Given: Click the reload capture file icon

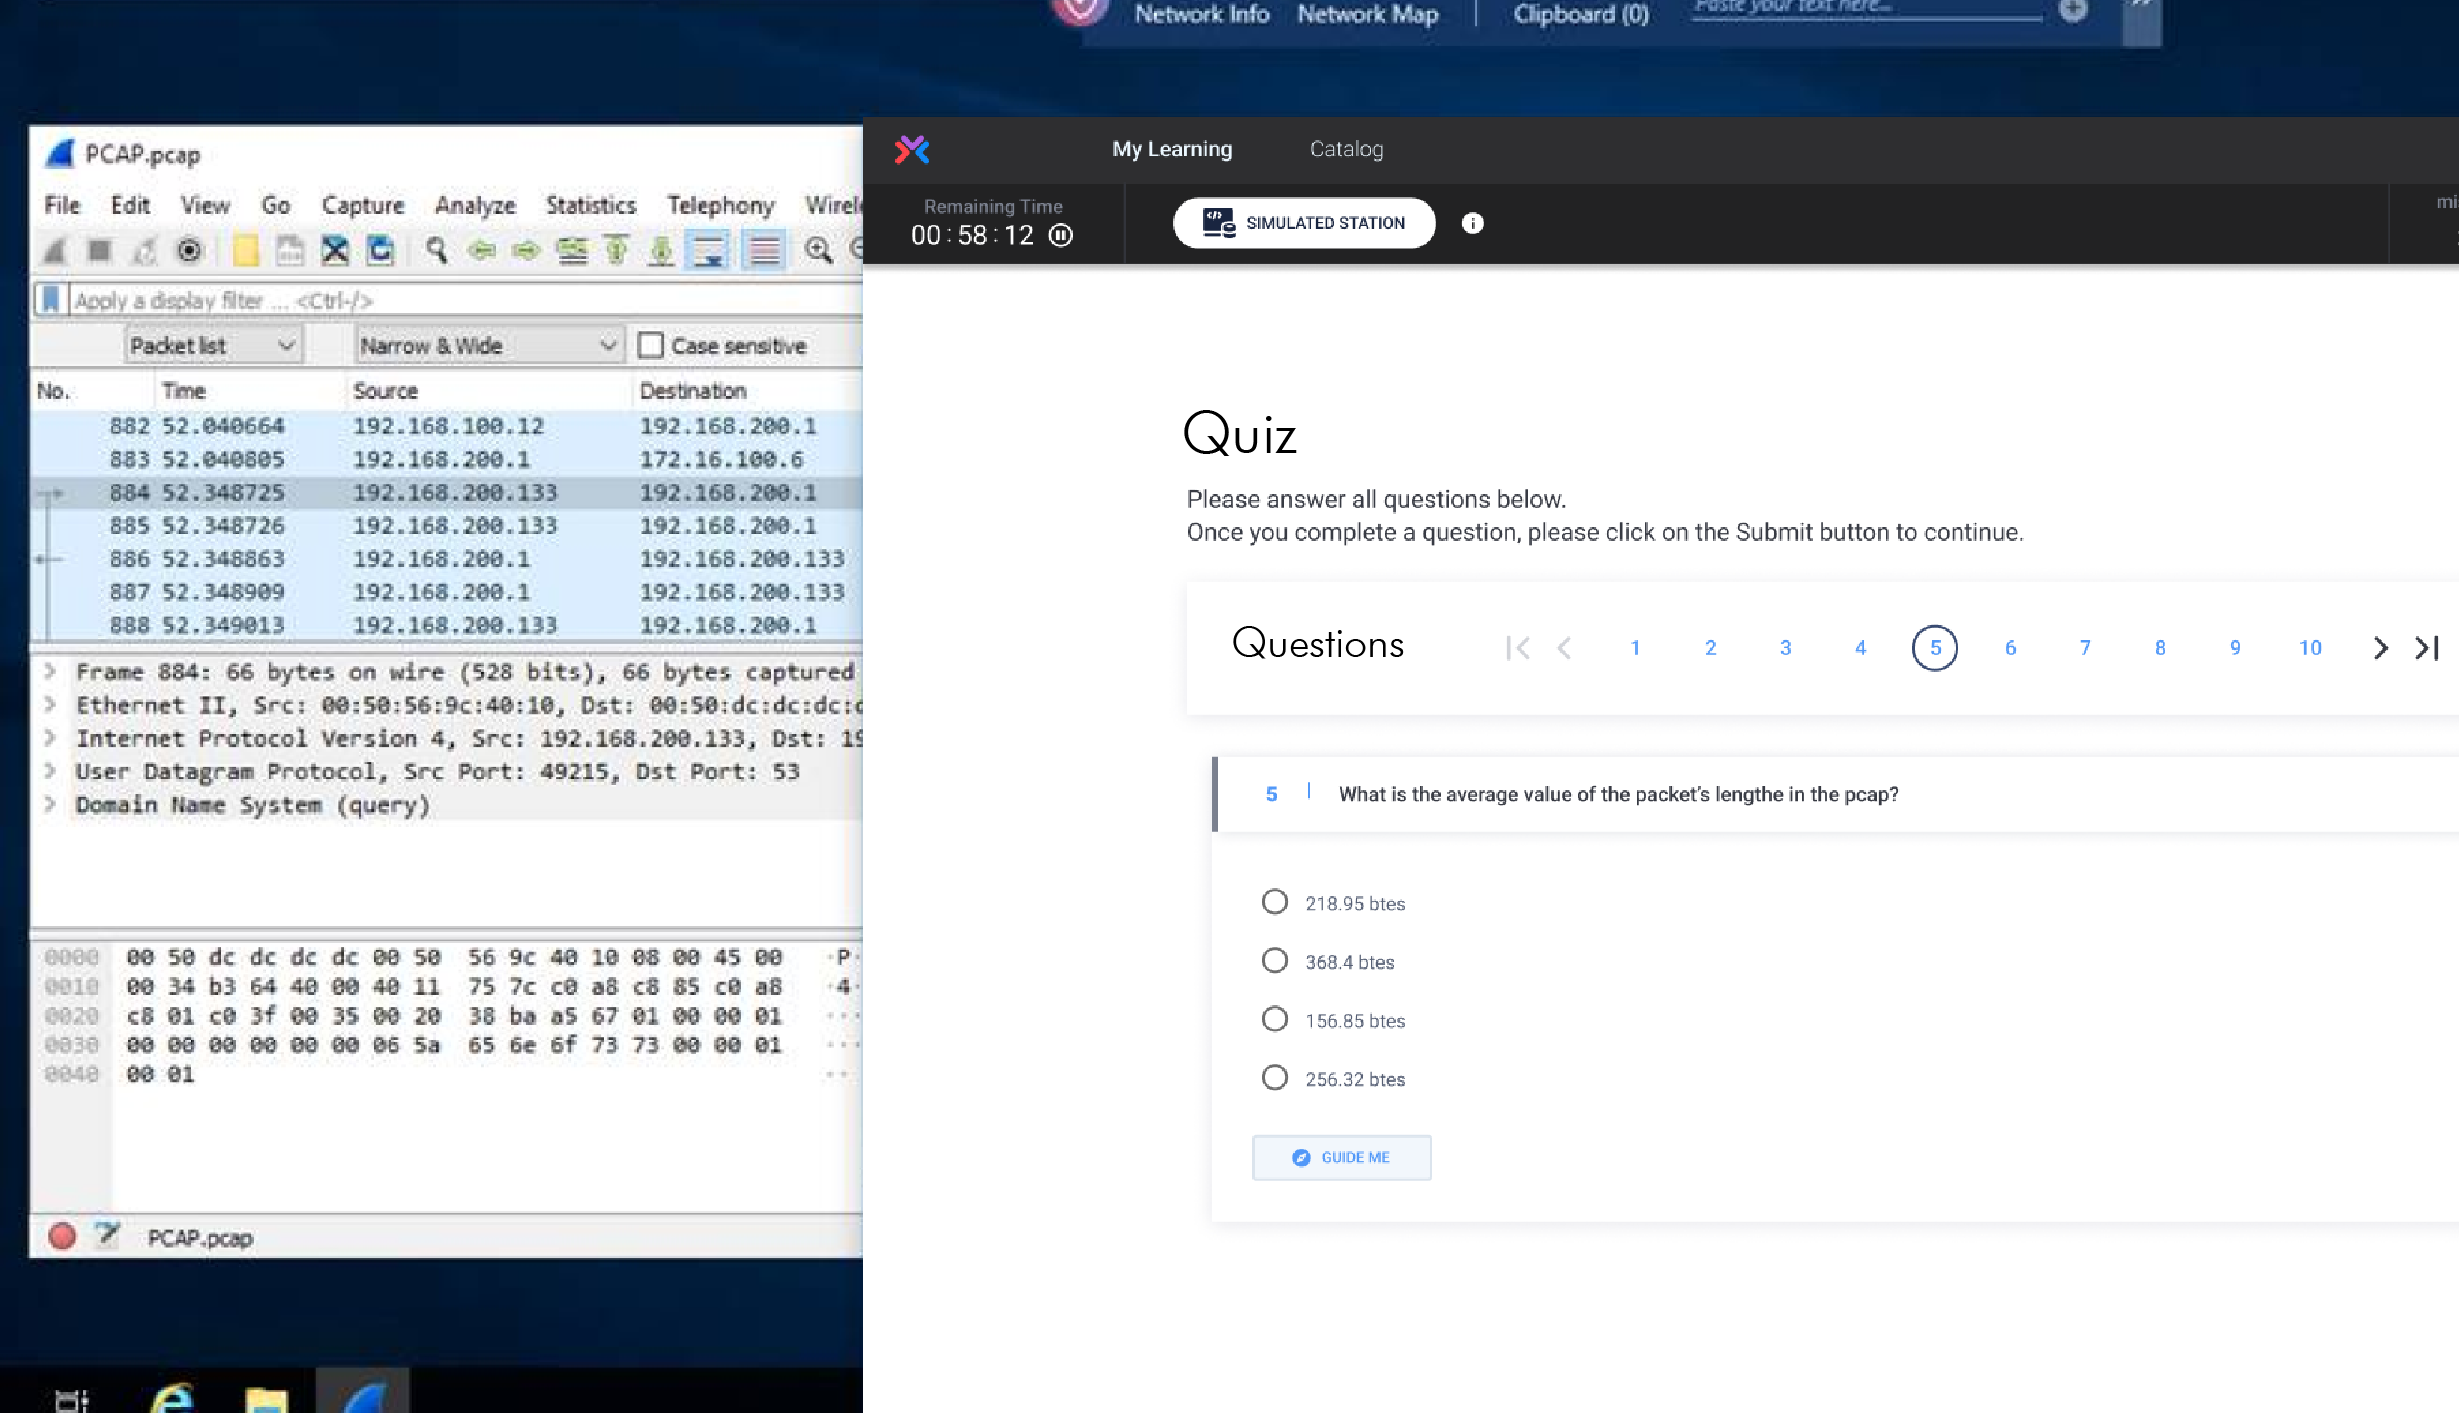Looking at the screenshot, I should [380, 250].
